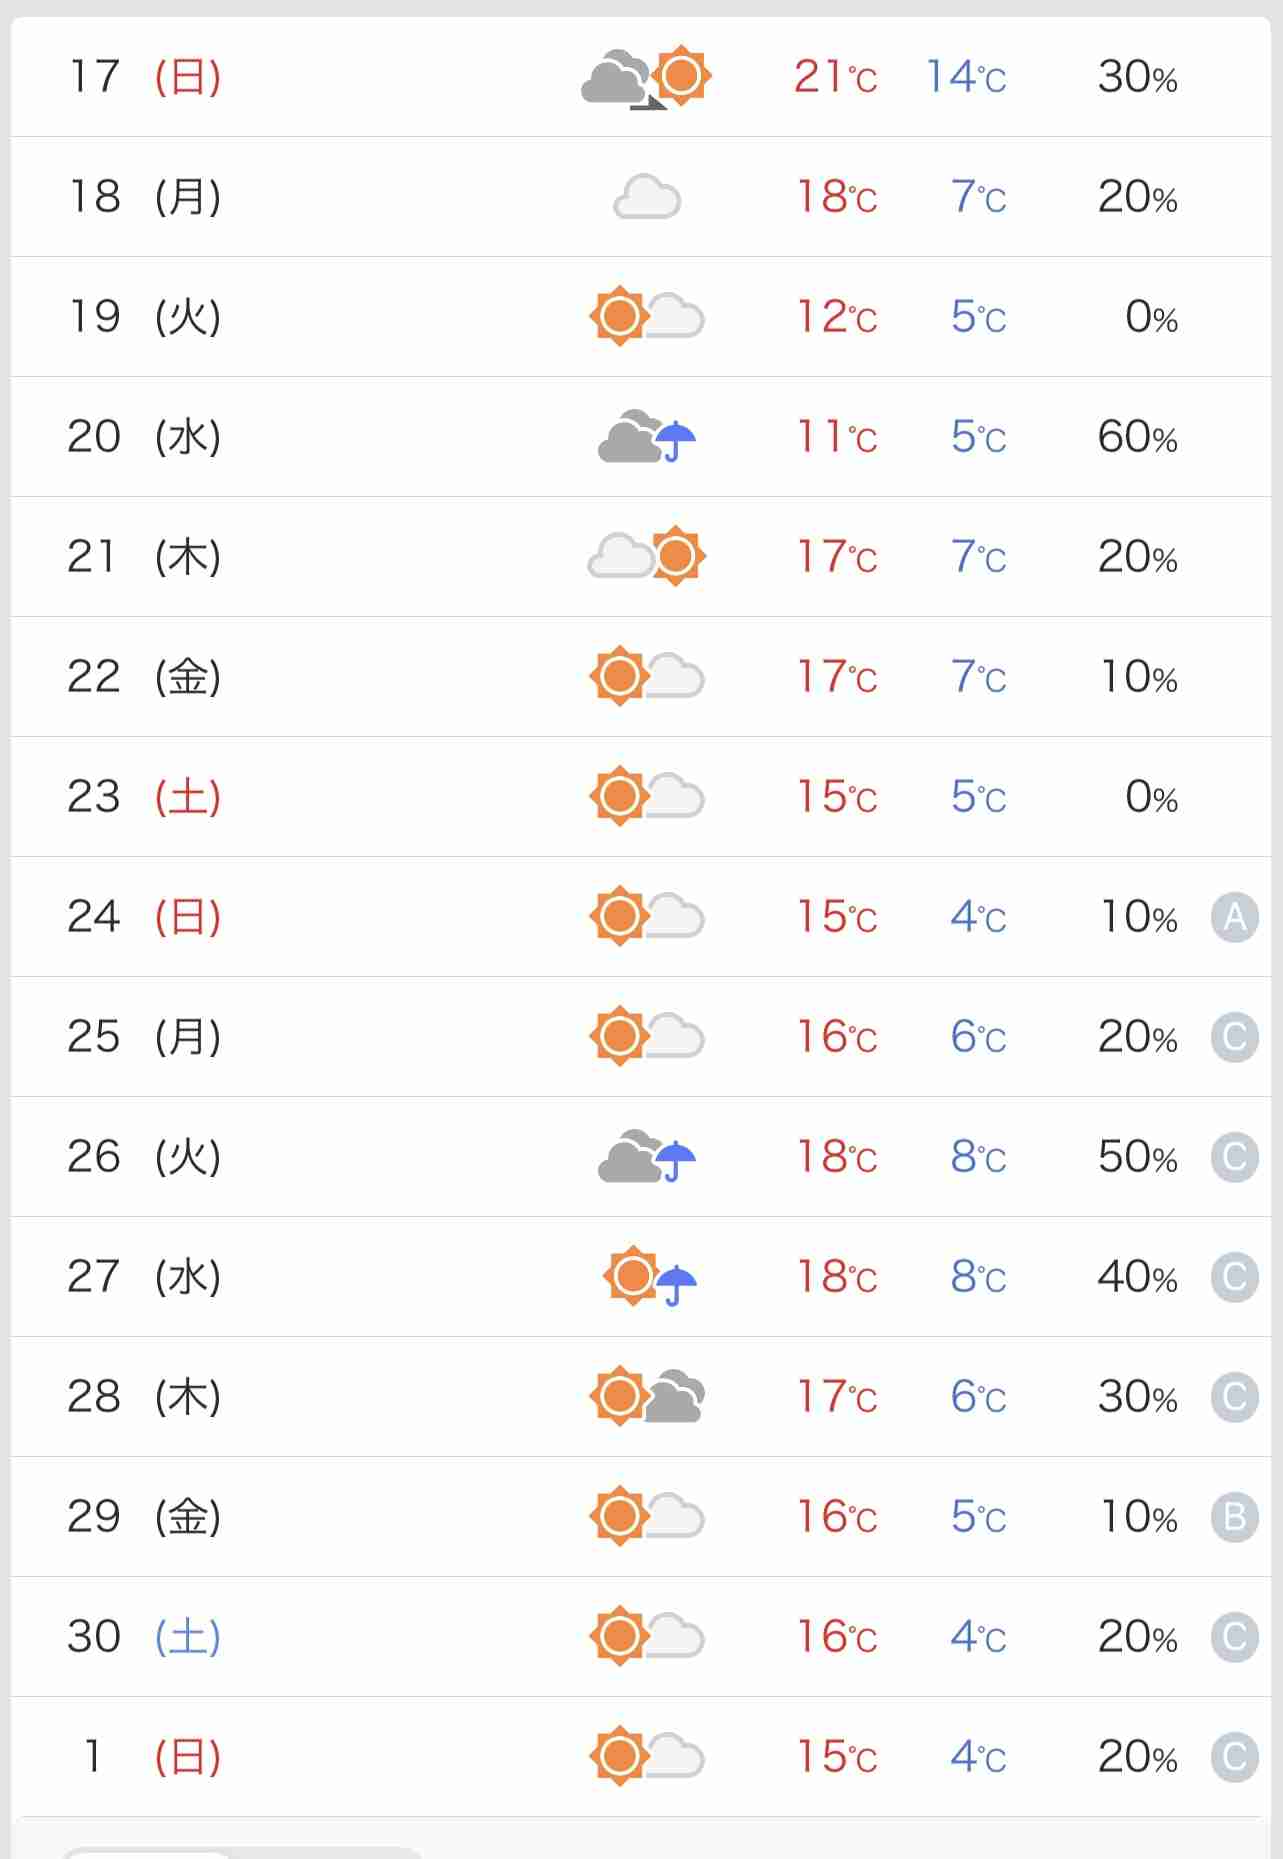The width and height of the screenshot is (1283, 1859).
Task: Select the Saturday 30 (土) date label
Action: [x=144, y=1637]
